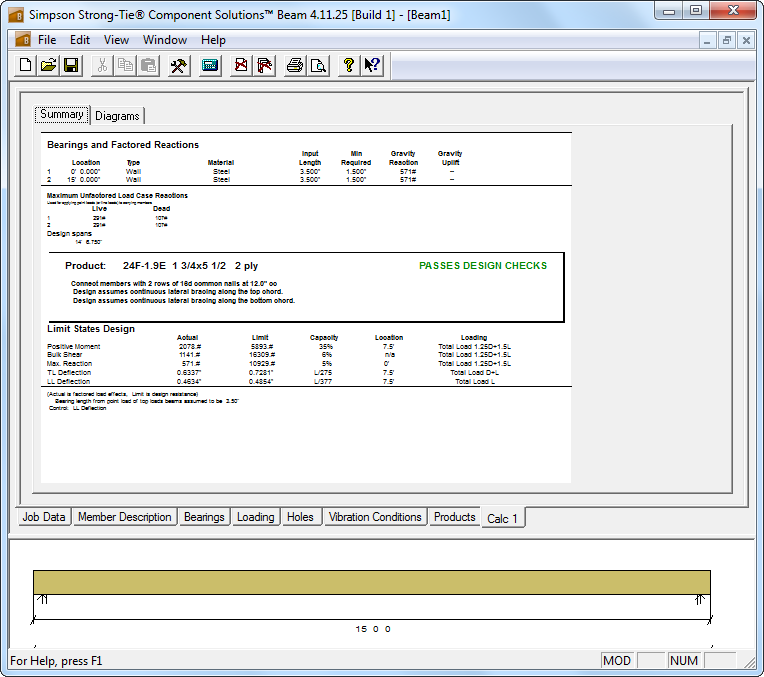
Task: Click the Paste clipboard icon
Action: [148, 65]
